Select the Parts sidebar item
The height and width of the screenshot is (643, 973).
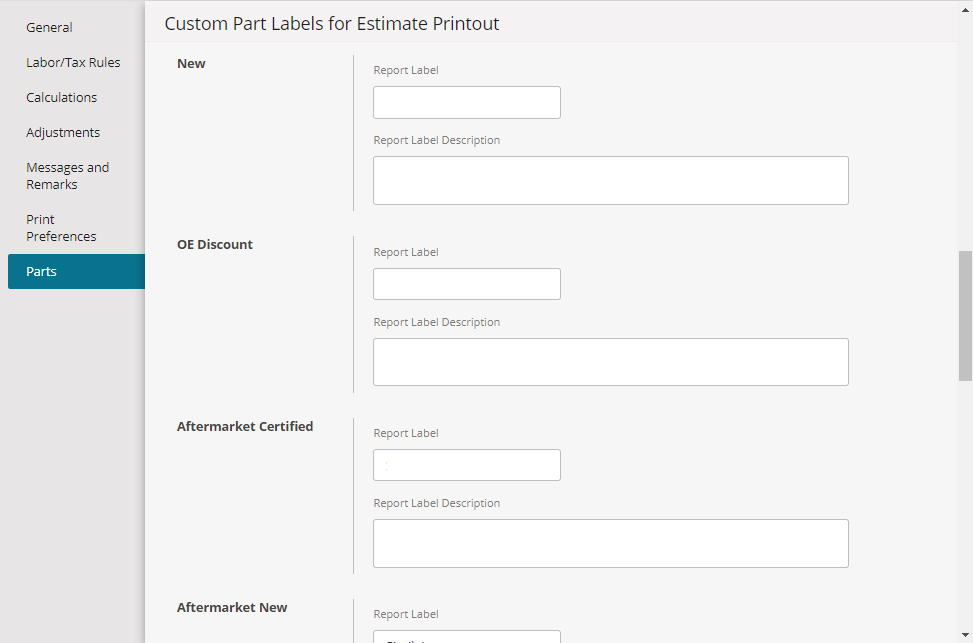pos(76,271)
